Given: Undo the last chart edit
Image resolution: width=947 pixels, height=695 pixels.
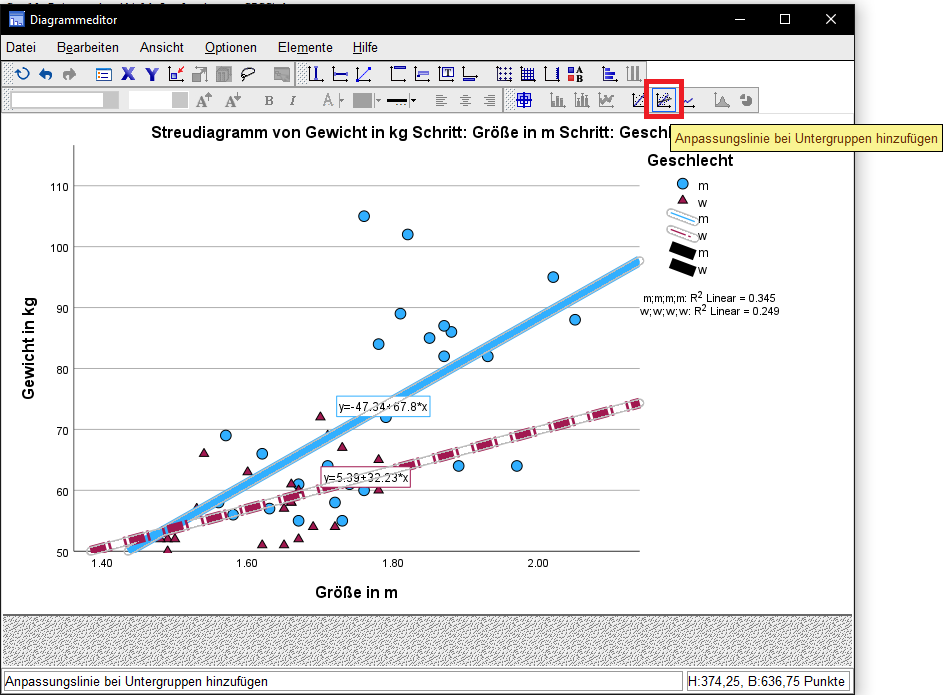Looking at the screenshot, I should click(x=45, y=73).
